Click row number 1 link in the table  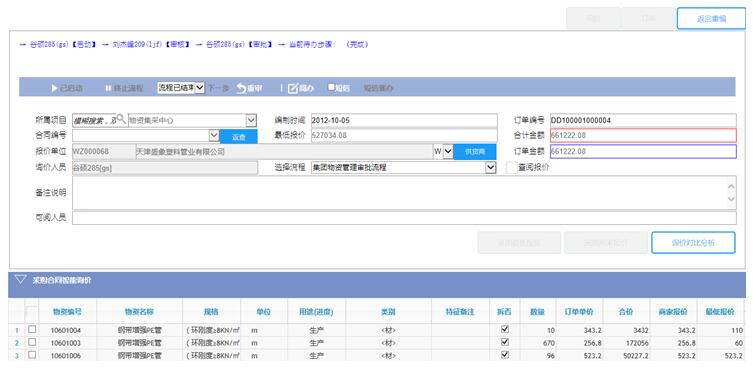16,330
